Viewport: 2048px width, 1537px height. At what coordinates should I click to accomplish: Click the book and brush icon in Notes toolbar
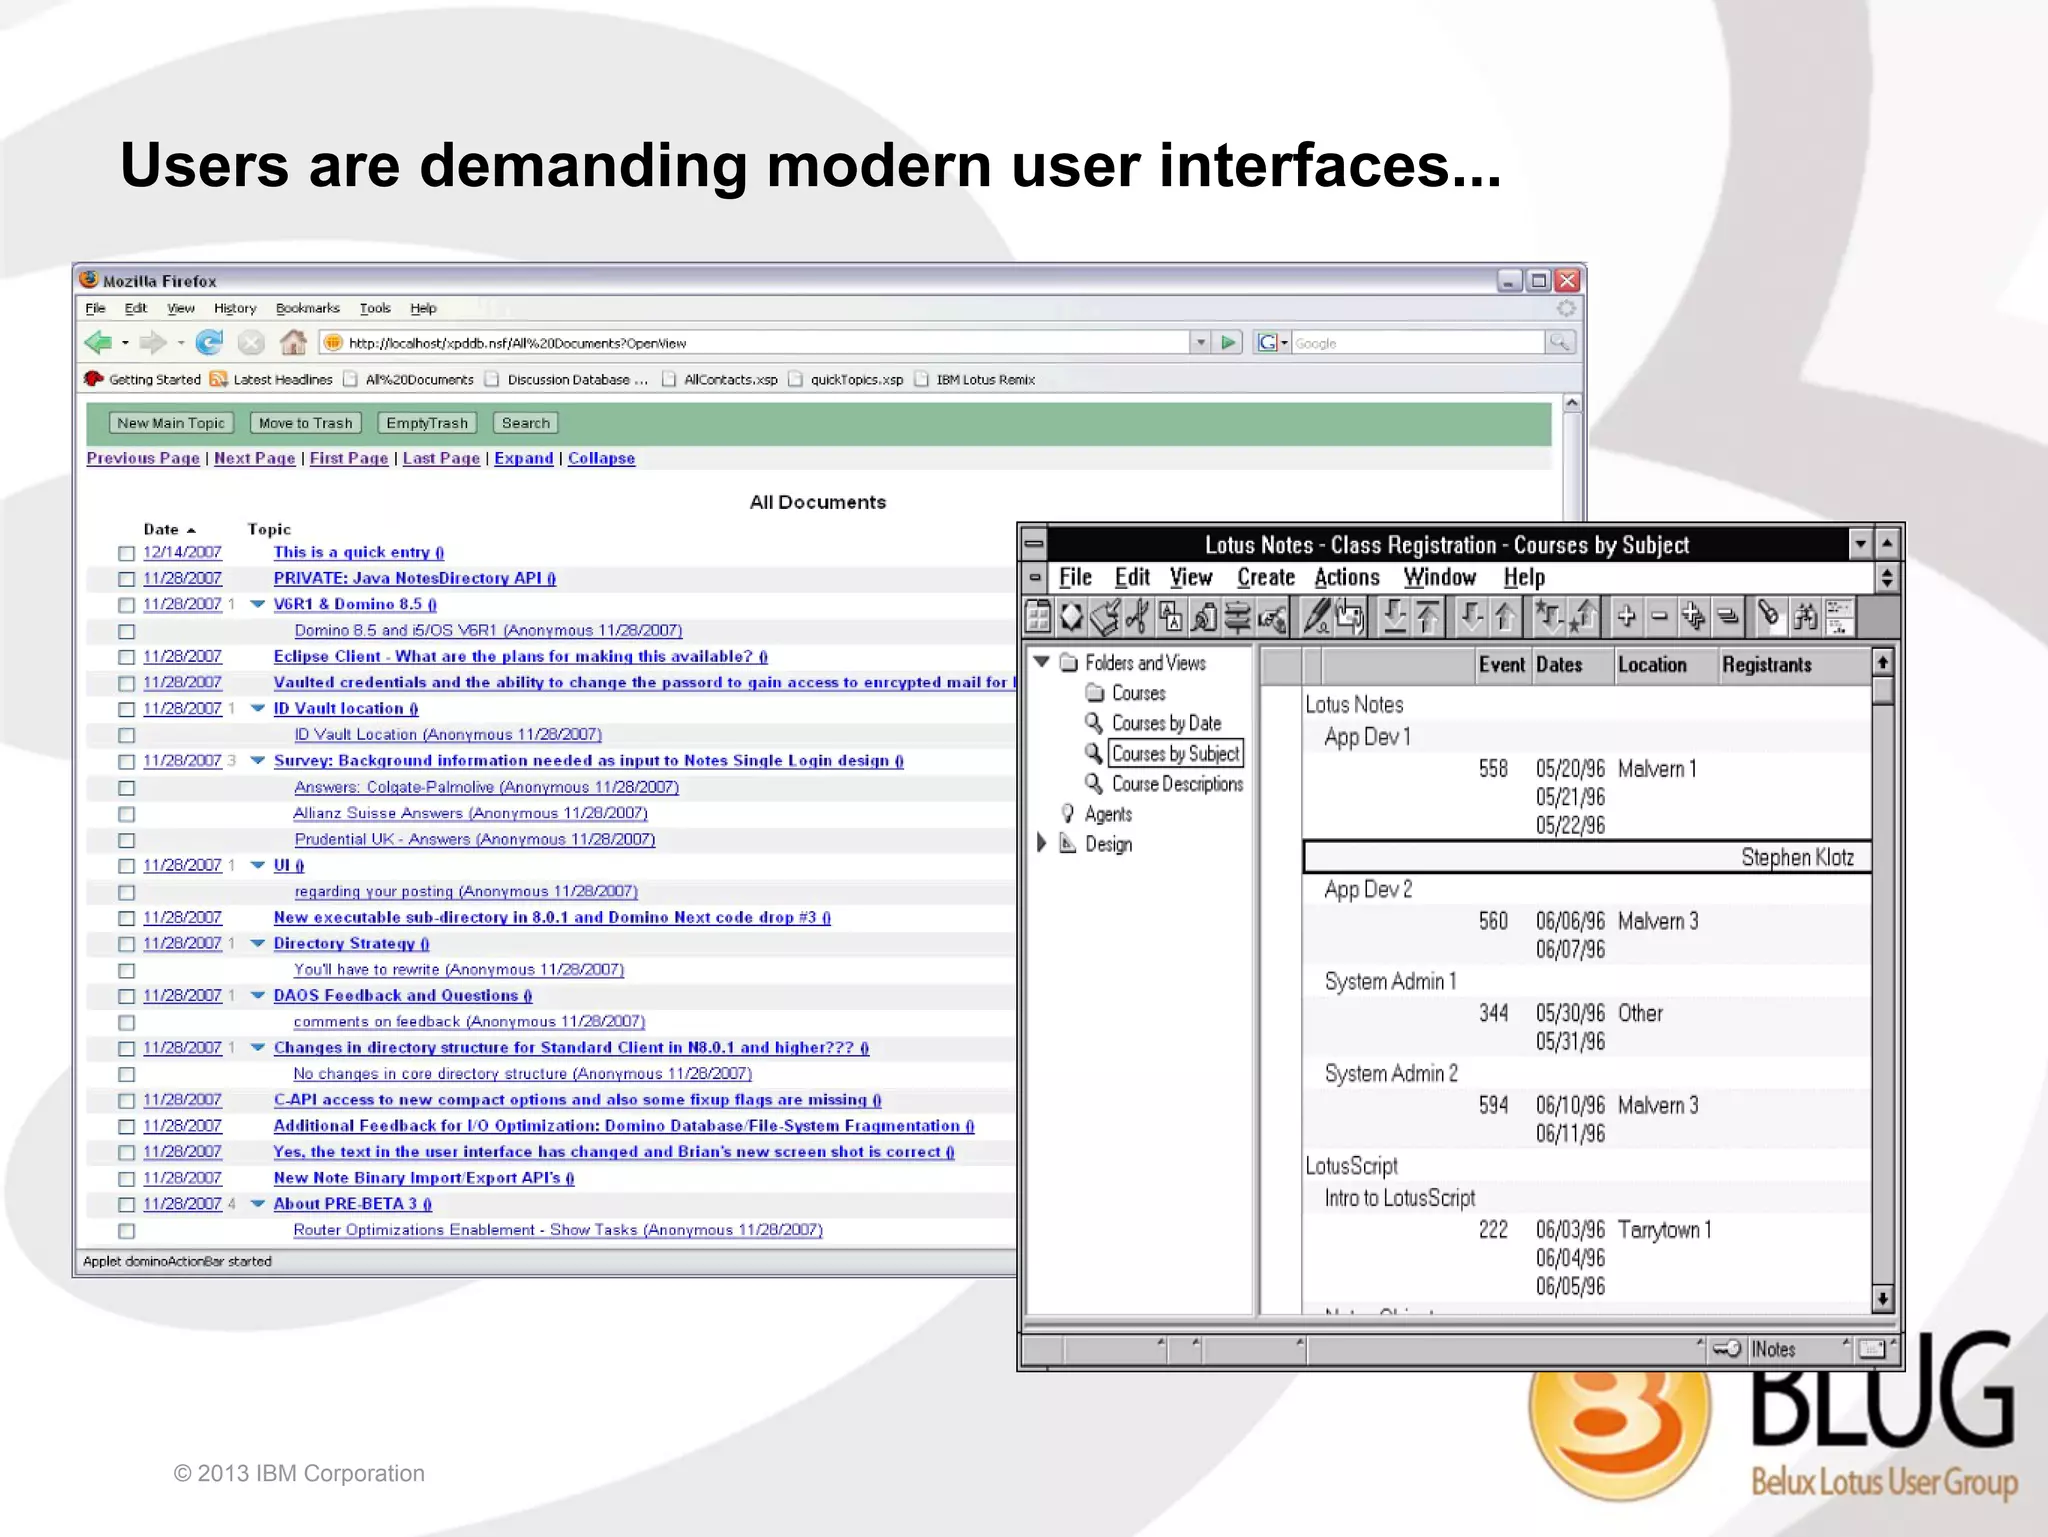coord(1104,617)
